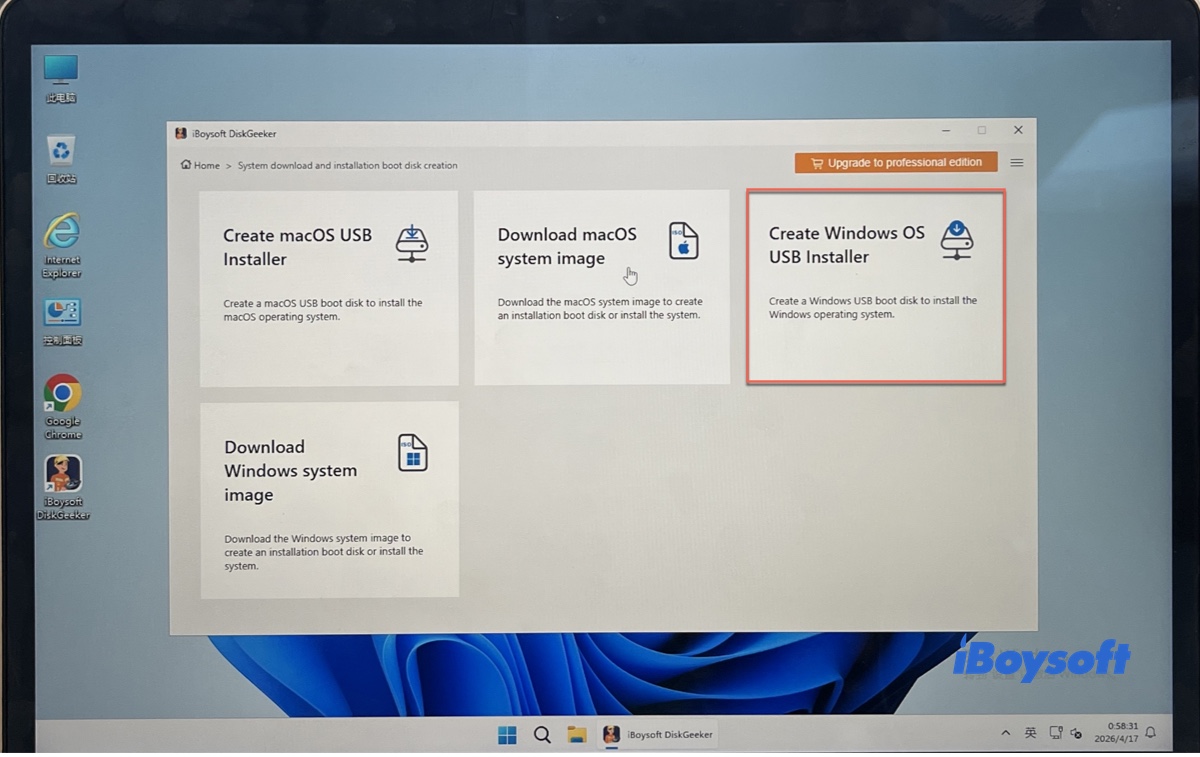This screenshot has width=1200, height=757.
Task: Open the hamburger menu in DiskGeeker
Action: pos(1017,163)
